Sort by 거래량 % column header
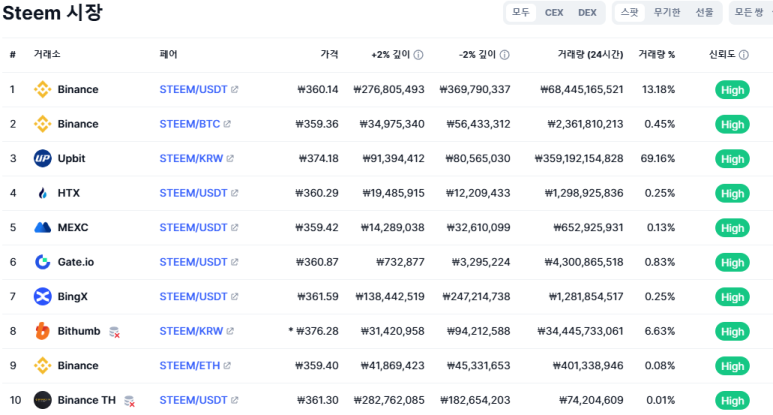This screenshot has width=773, height=415. tap(657, 54)
